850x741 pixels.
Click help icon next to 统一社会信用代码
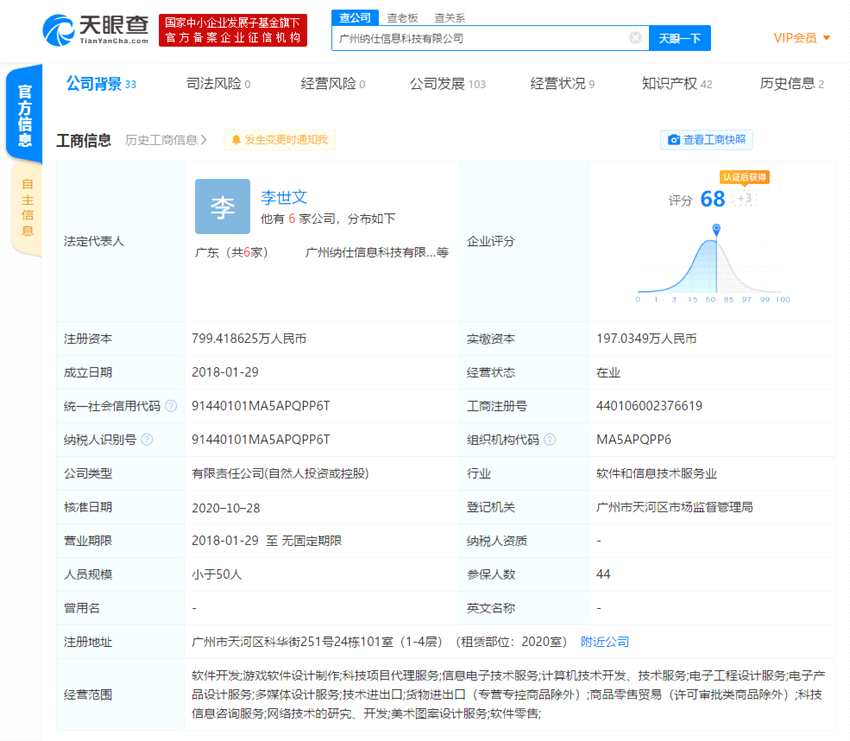[171, 405]
